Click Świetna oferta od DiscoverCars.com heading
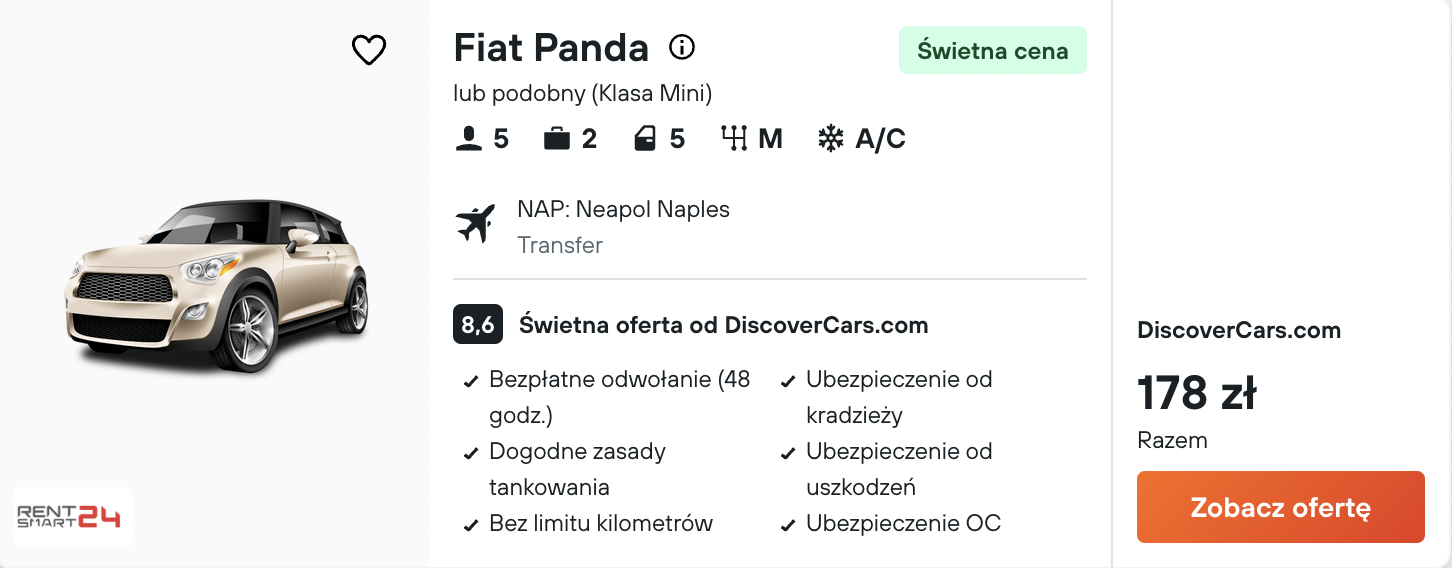The width and height of the screenshot is (1452, 568). tap(724, 325)
